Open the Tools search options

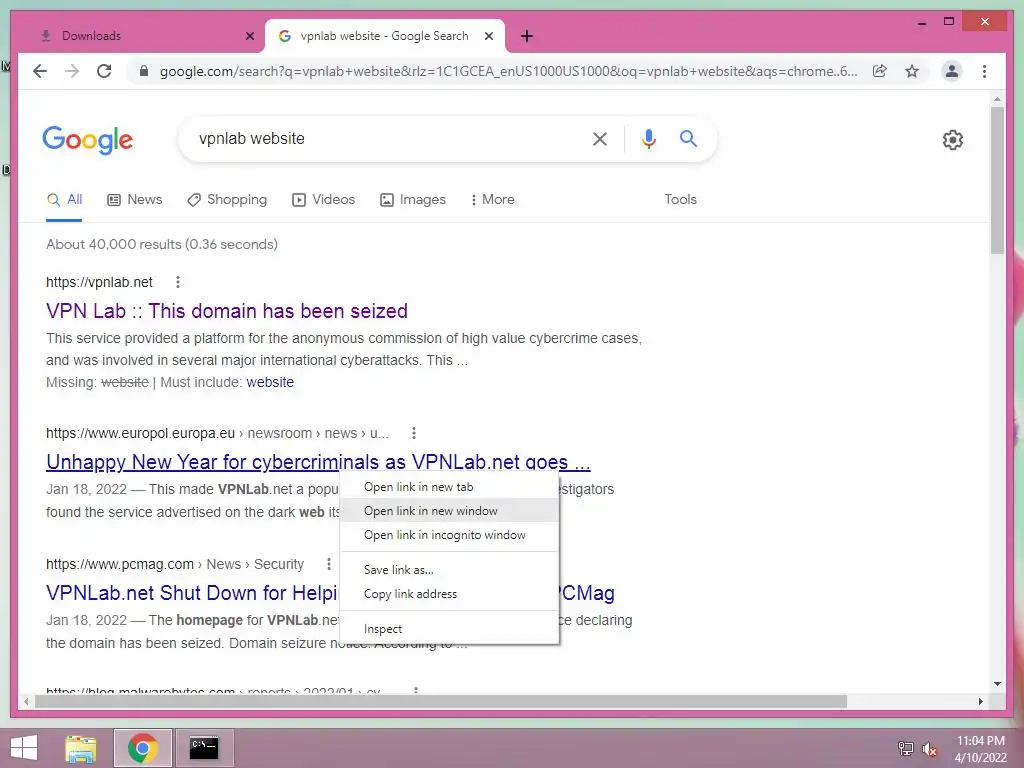(680, 199)
